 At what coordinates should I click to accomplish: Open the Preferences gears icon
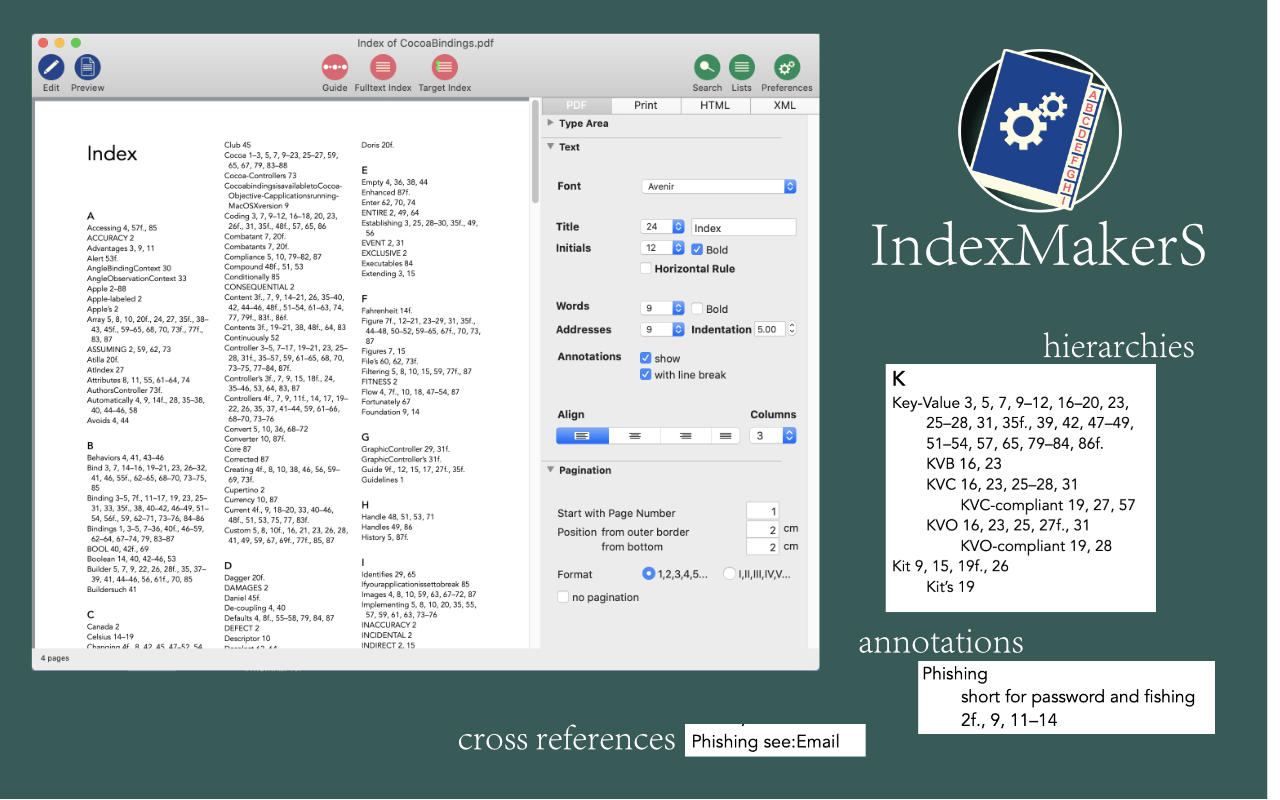pos(787,67)
